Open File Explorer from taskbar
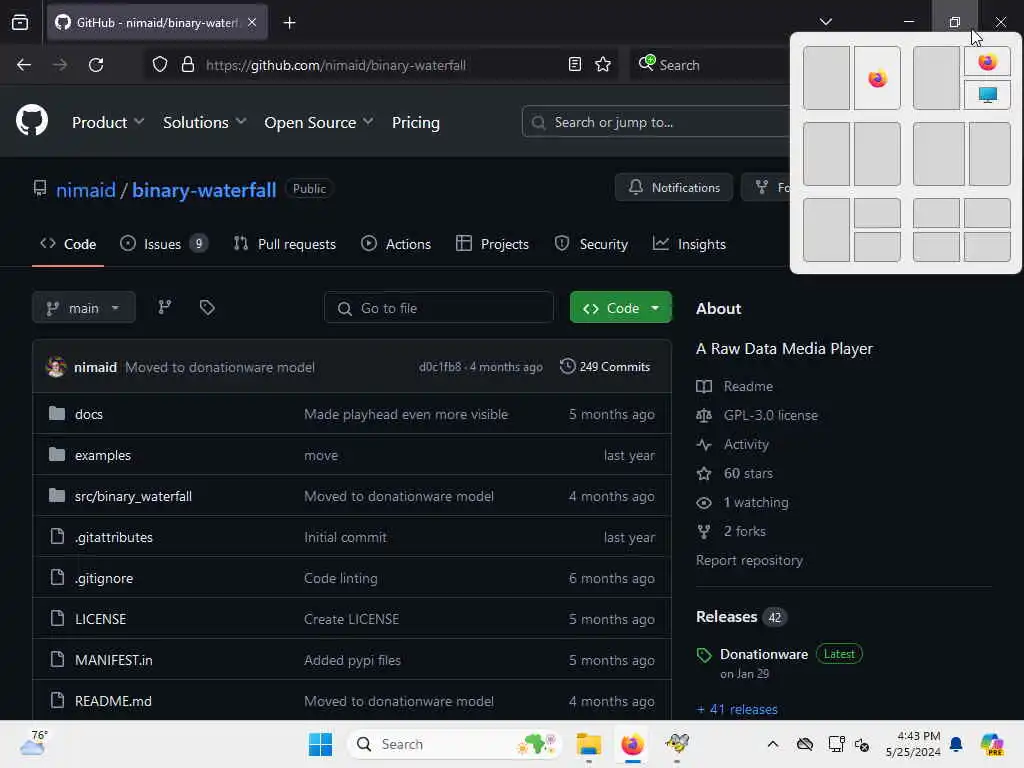Viewport: 1024px width, 768px height. click(x=588, y=744)
